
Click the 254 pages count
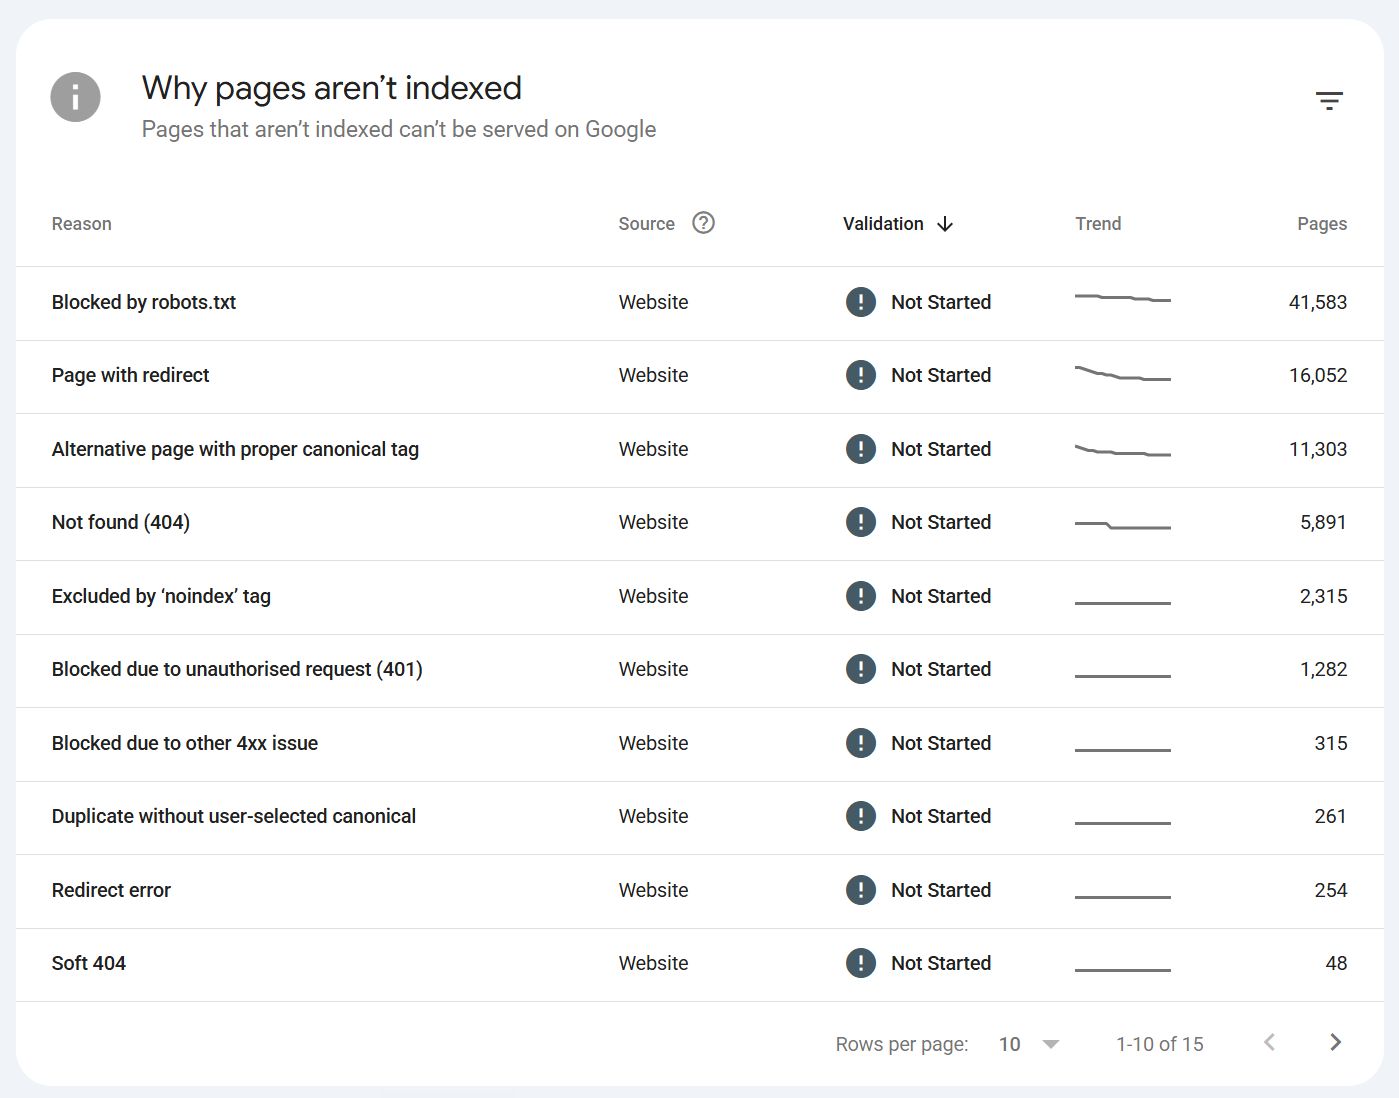tap(1331, 890)
